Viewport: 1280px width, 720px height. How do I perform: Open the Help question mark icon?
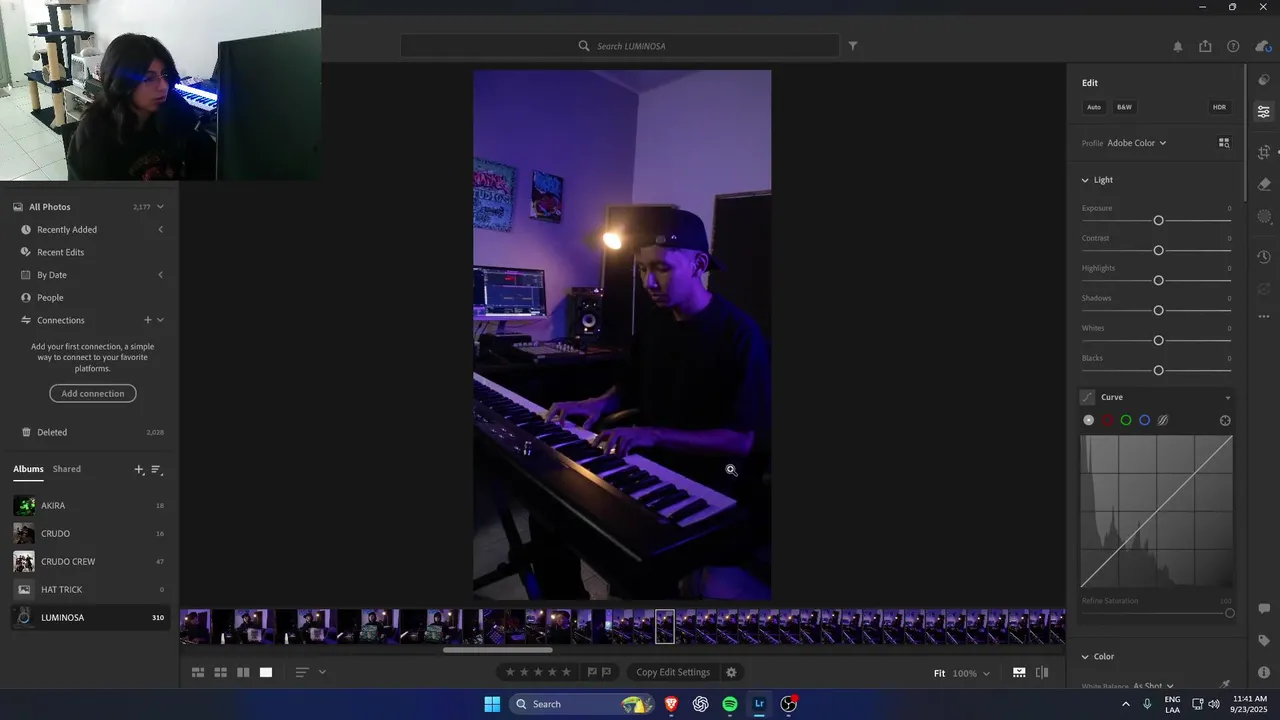tap(1233, 46)
